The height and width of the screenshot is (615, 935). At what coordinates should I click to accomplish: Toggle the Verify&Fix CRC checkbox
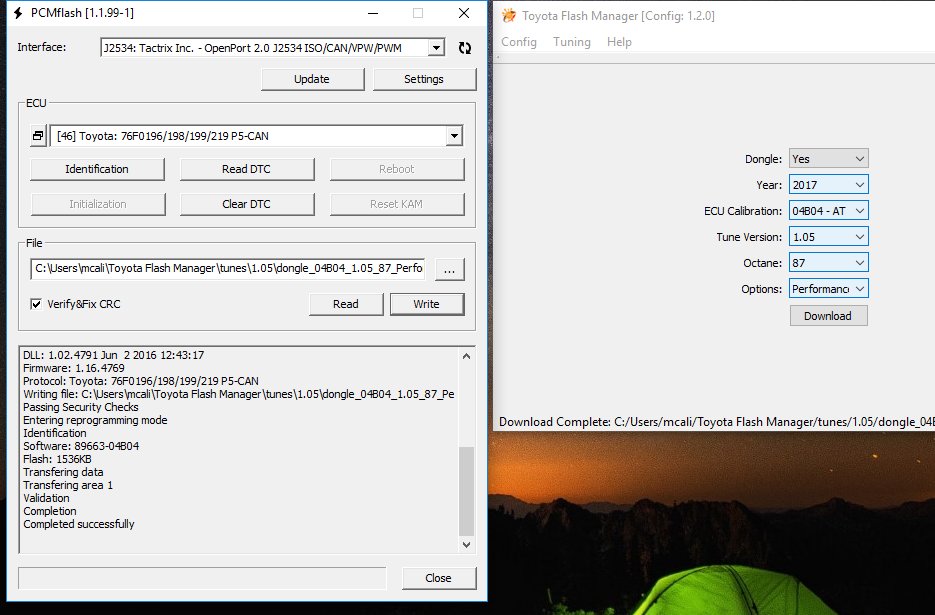point(36,304)
